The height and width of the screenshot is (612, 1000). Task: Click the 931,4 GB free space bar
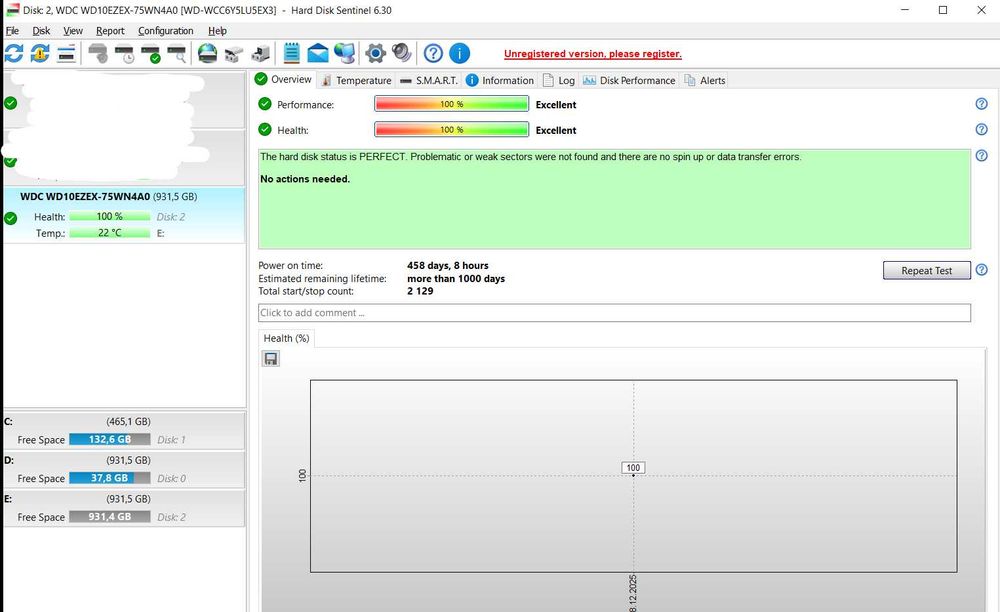tap(110, 517)
